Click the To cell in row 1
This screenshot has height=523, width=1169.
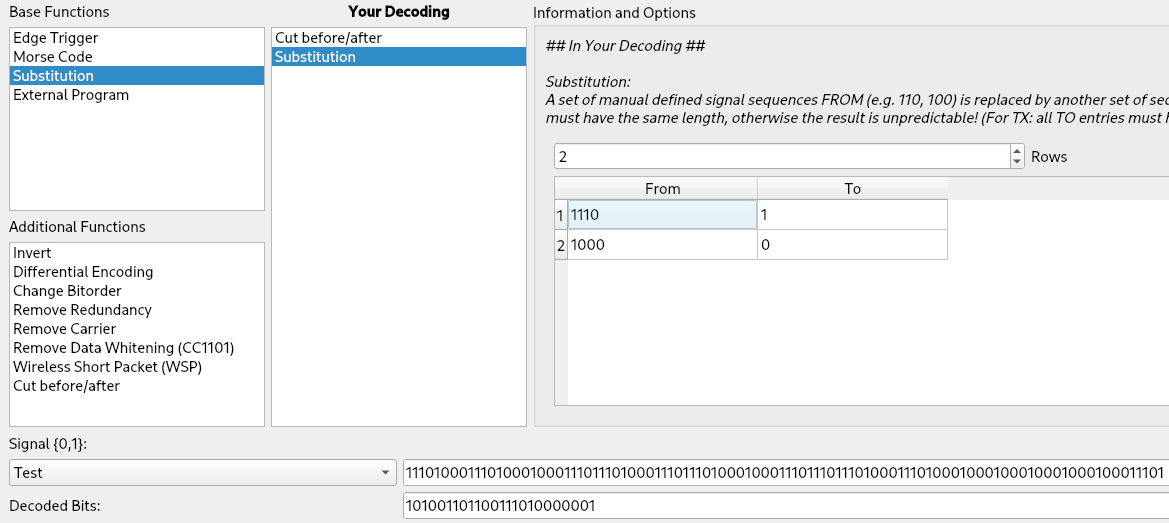(851, 215)
